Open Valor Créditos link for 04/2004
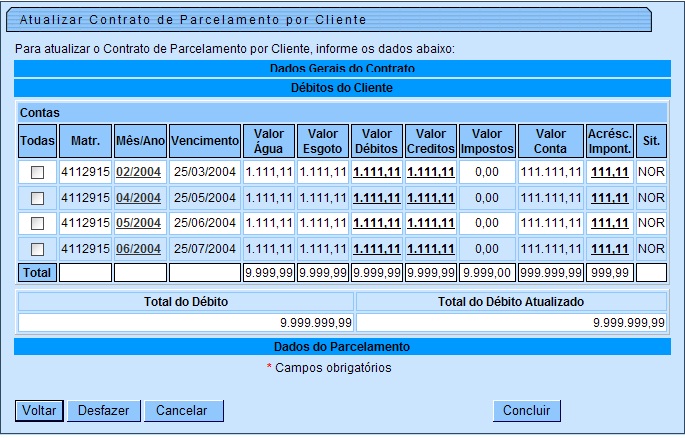 coord(431,198)
